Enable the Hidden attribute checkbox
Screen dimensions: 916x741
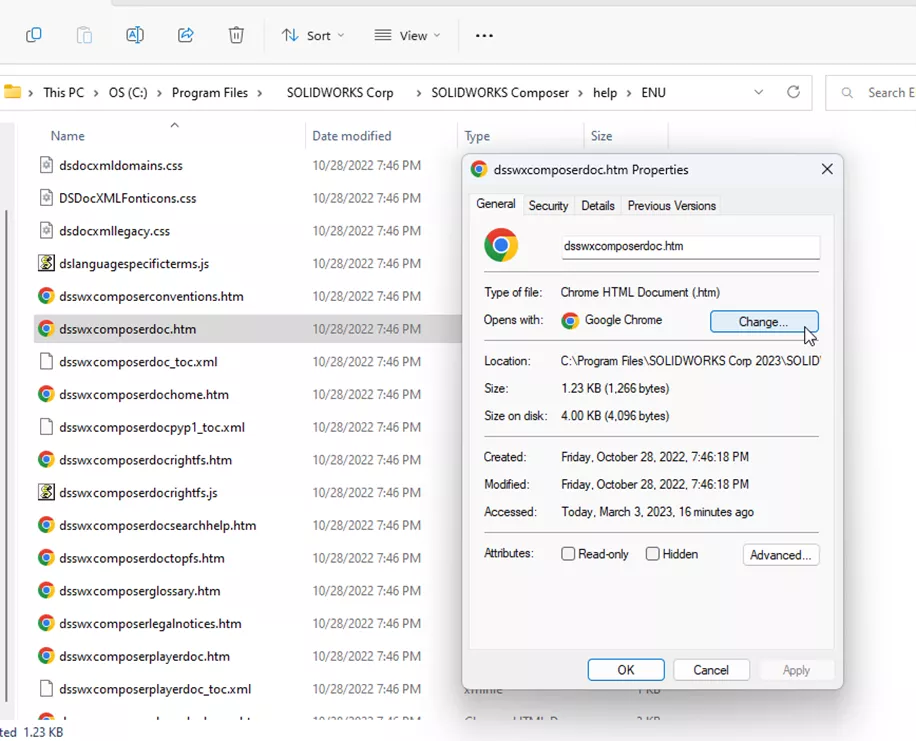pyautogui.click(x=652, y=554)
